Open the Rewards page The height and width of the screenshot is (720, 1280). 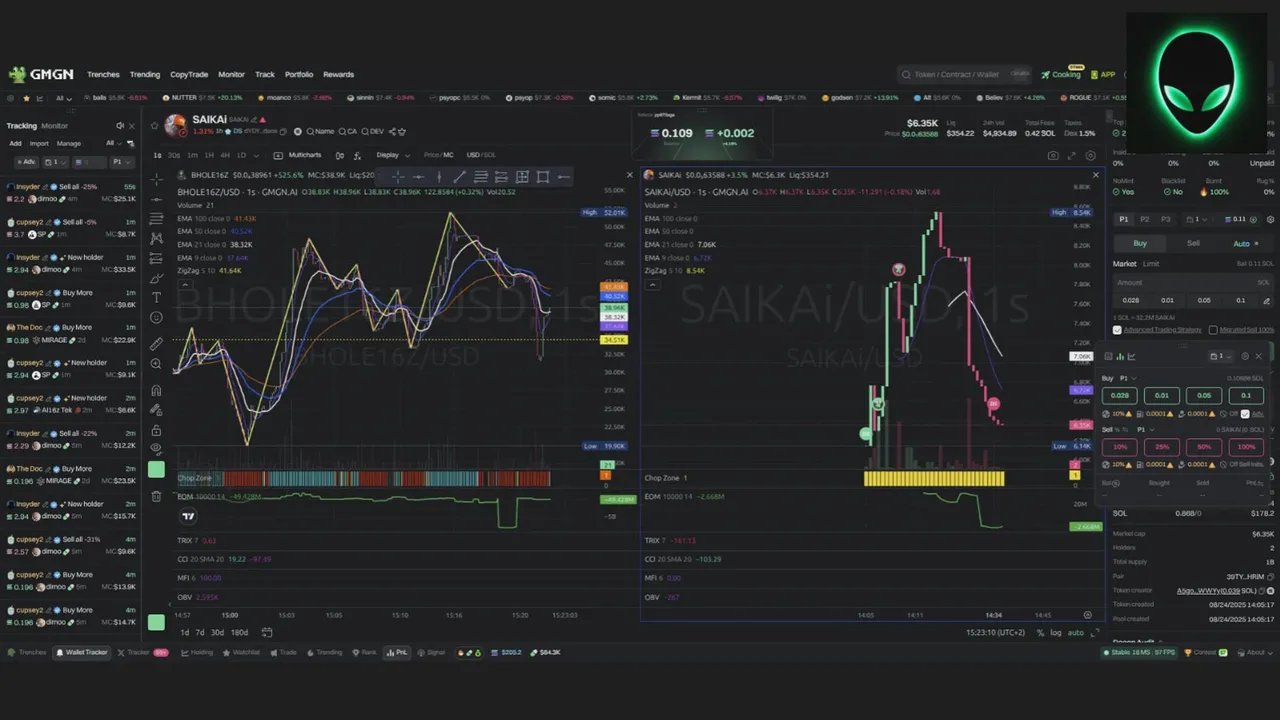[x=338, y=74]
